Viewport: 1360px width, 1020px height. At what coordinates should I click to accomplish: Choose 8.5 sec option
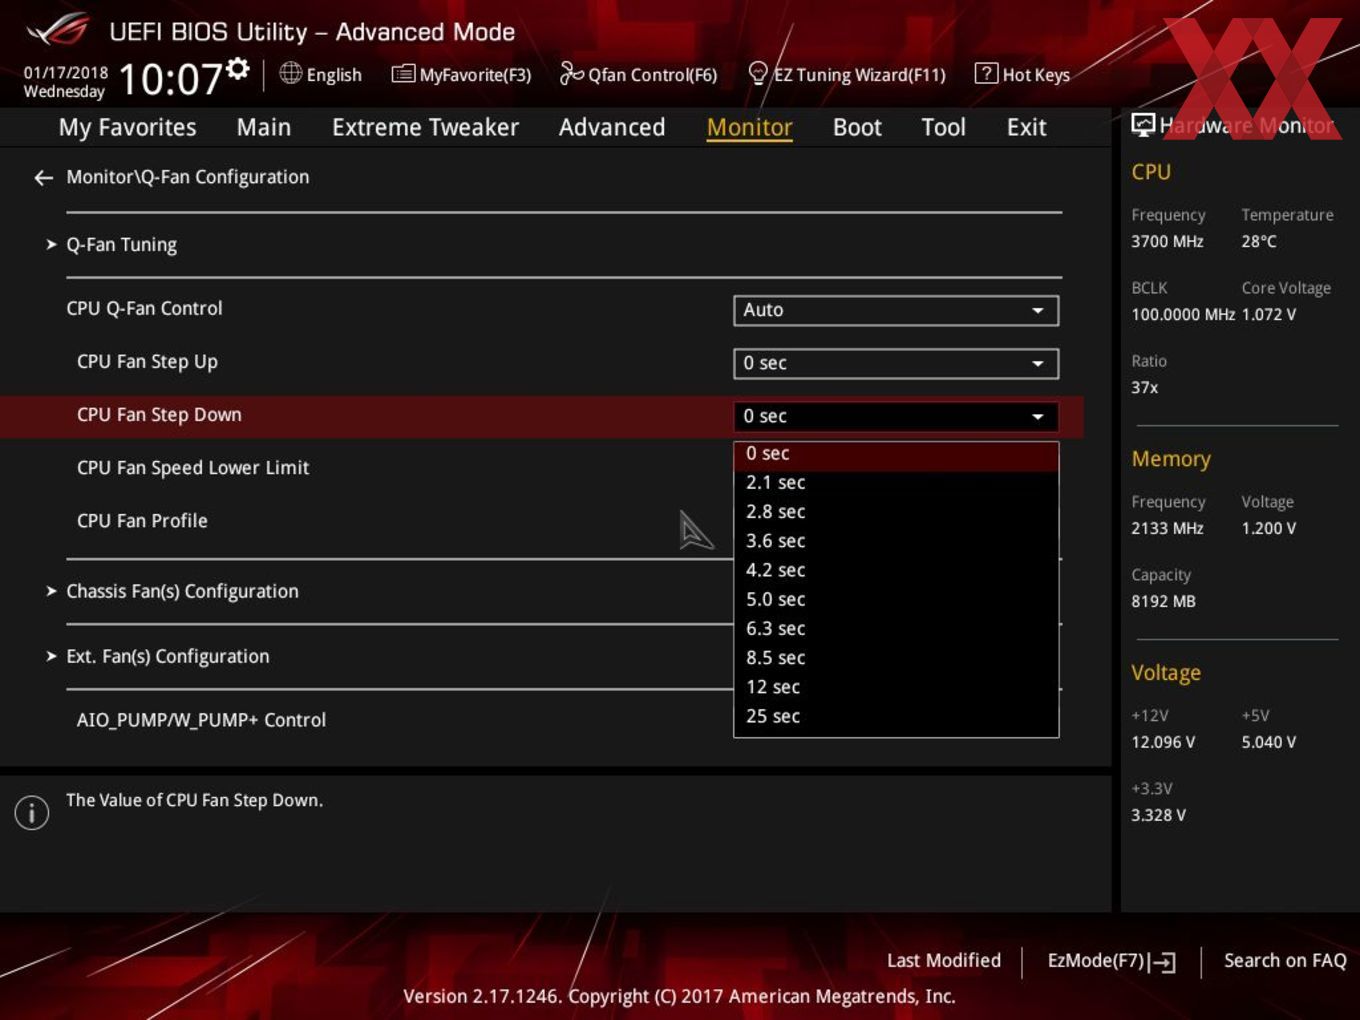pyautogui.click(x=896, y=658)
